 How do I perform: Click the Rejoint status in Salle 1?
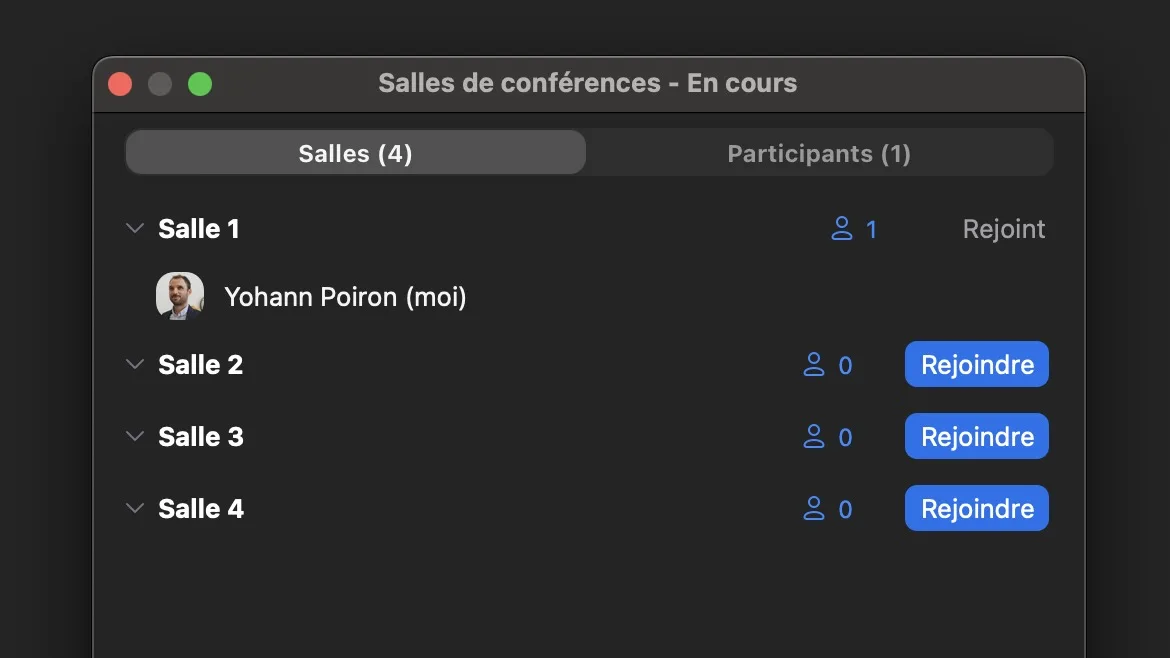point(1004,229)
